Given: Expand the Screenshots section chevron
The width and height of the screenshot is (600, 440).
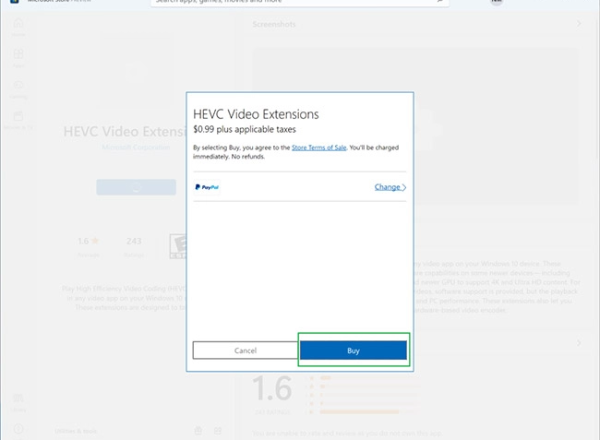Looking at the screenshot, I should click(x=579, y=24).
